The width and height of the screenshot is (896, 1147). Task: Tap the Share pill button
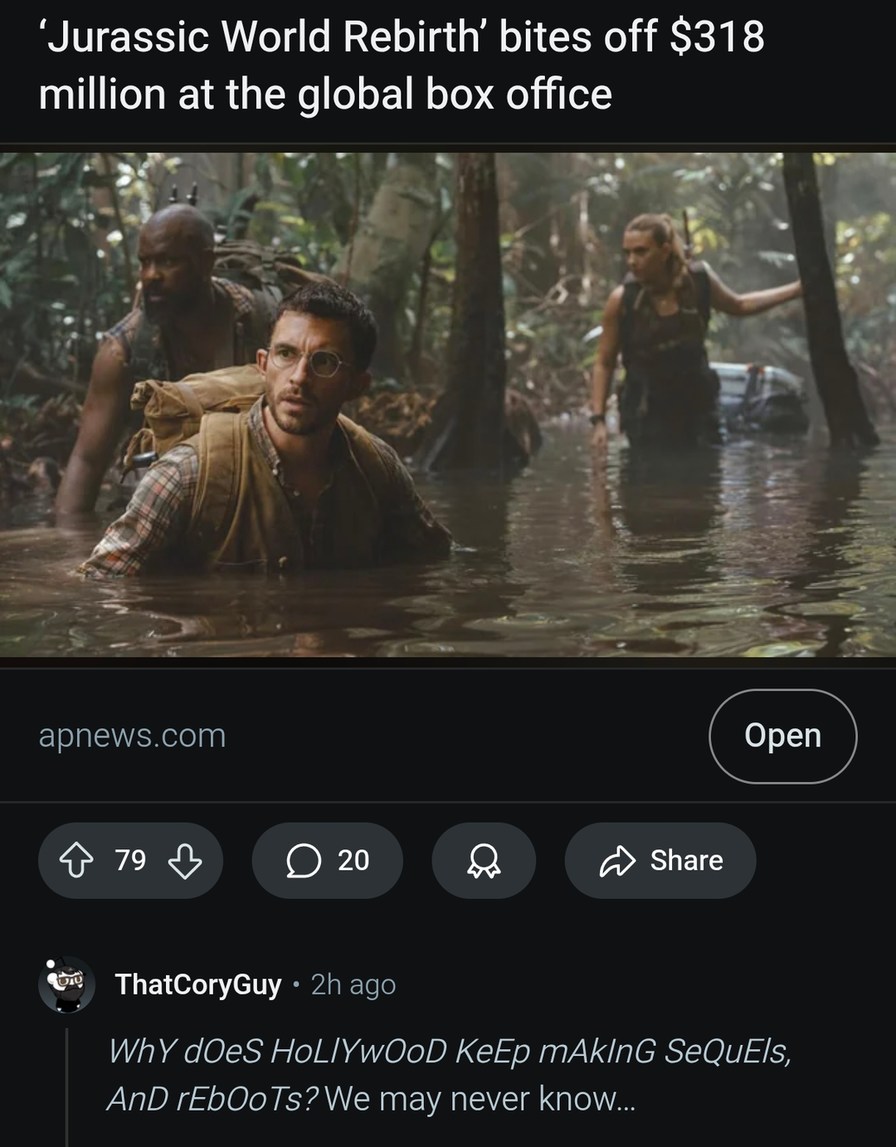pos(660,859)
